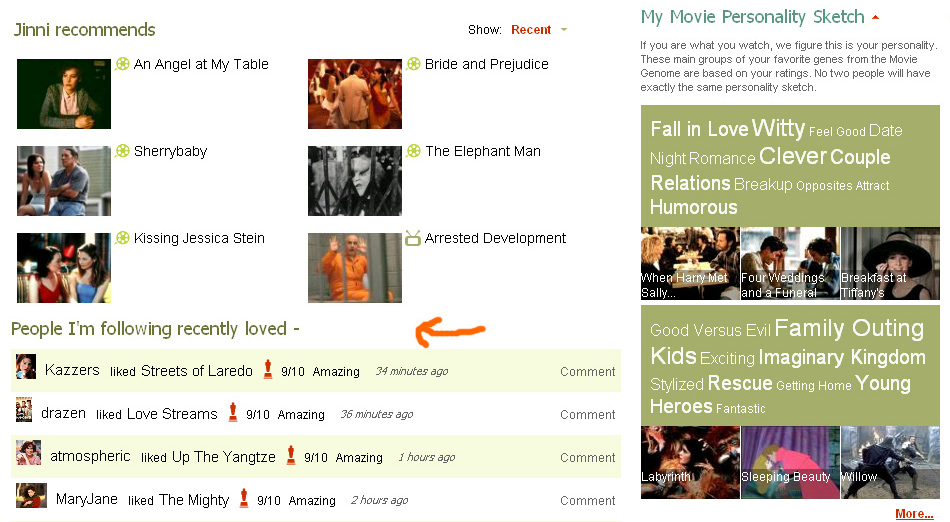Select the Witty genre tag

(778, 128)
